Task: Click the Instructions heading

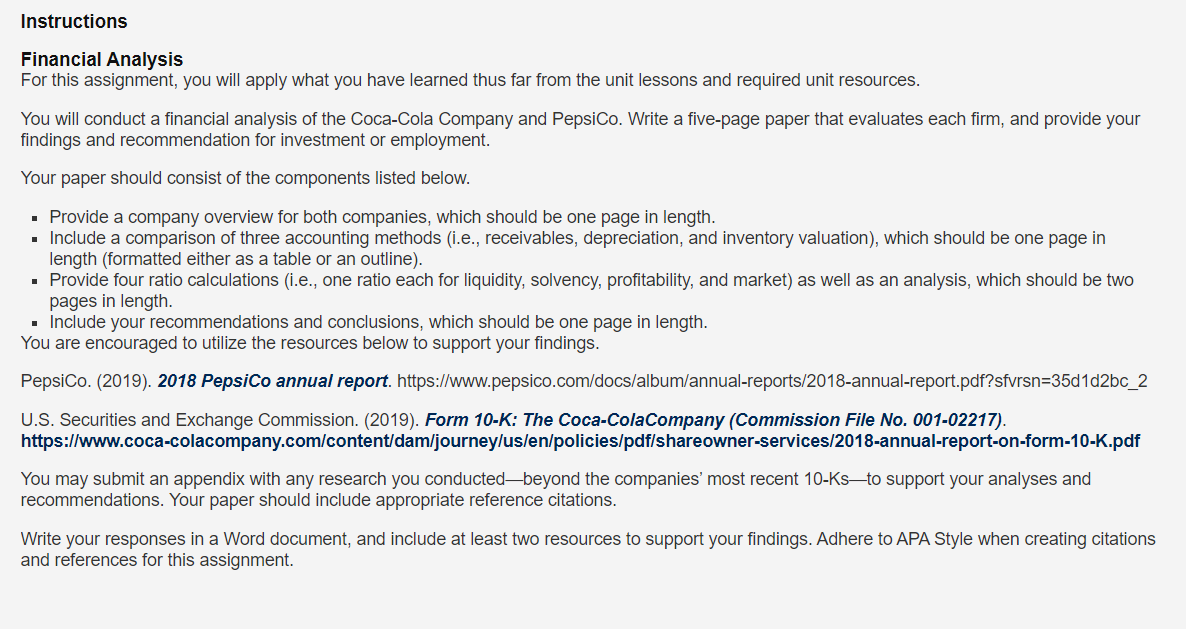Action: 74,22
